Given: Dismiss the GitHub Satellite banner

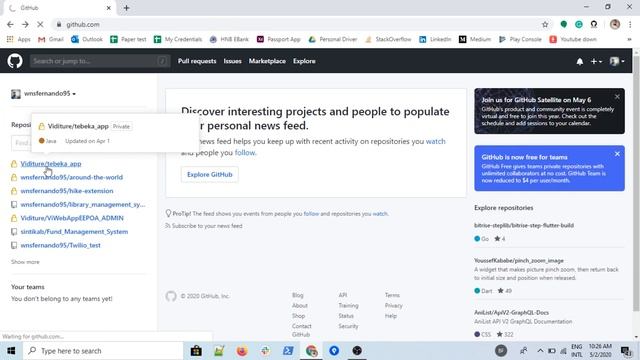Looking at the screenshot, I should tap(617, 97).
